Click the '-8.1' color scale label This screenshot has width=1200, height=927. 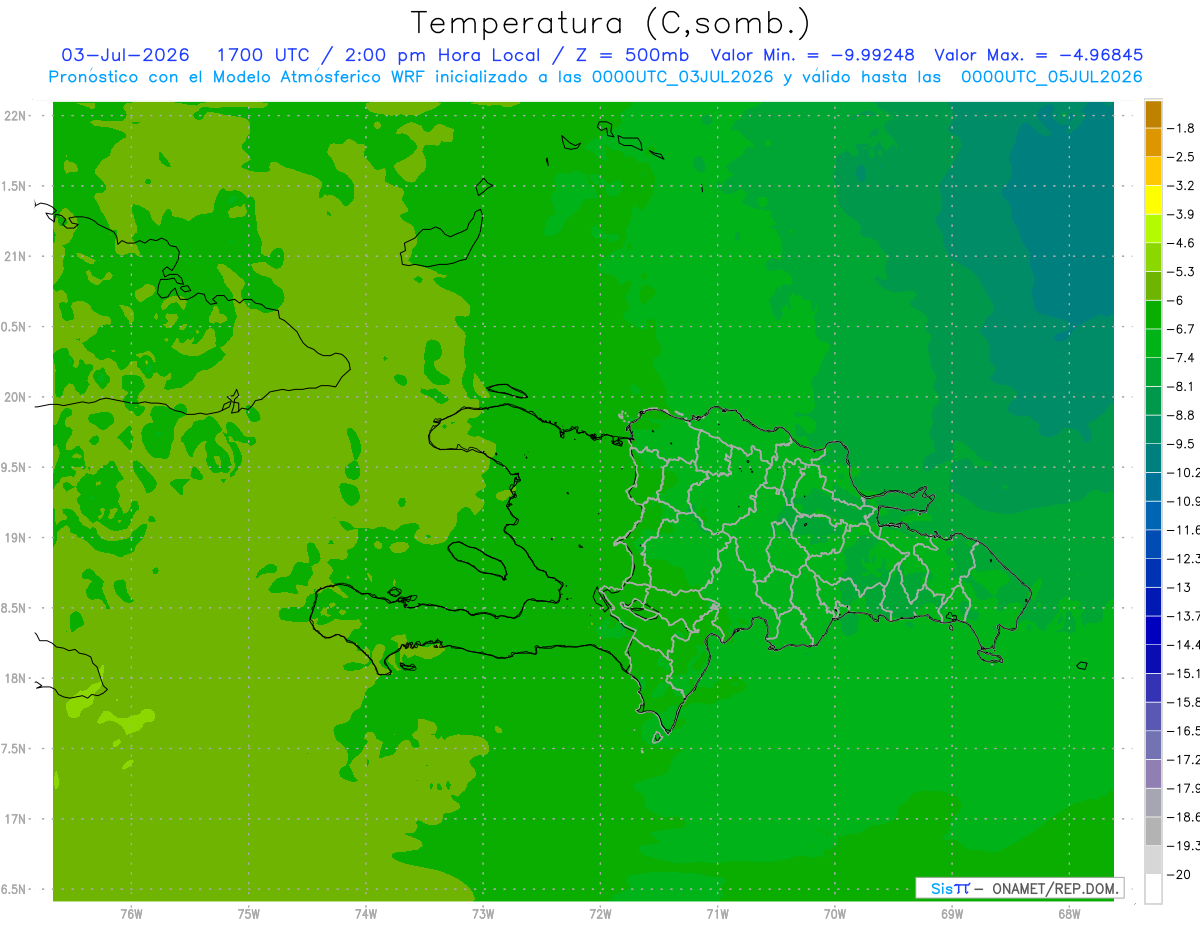pyautogui.click(x=1182, y=386)
